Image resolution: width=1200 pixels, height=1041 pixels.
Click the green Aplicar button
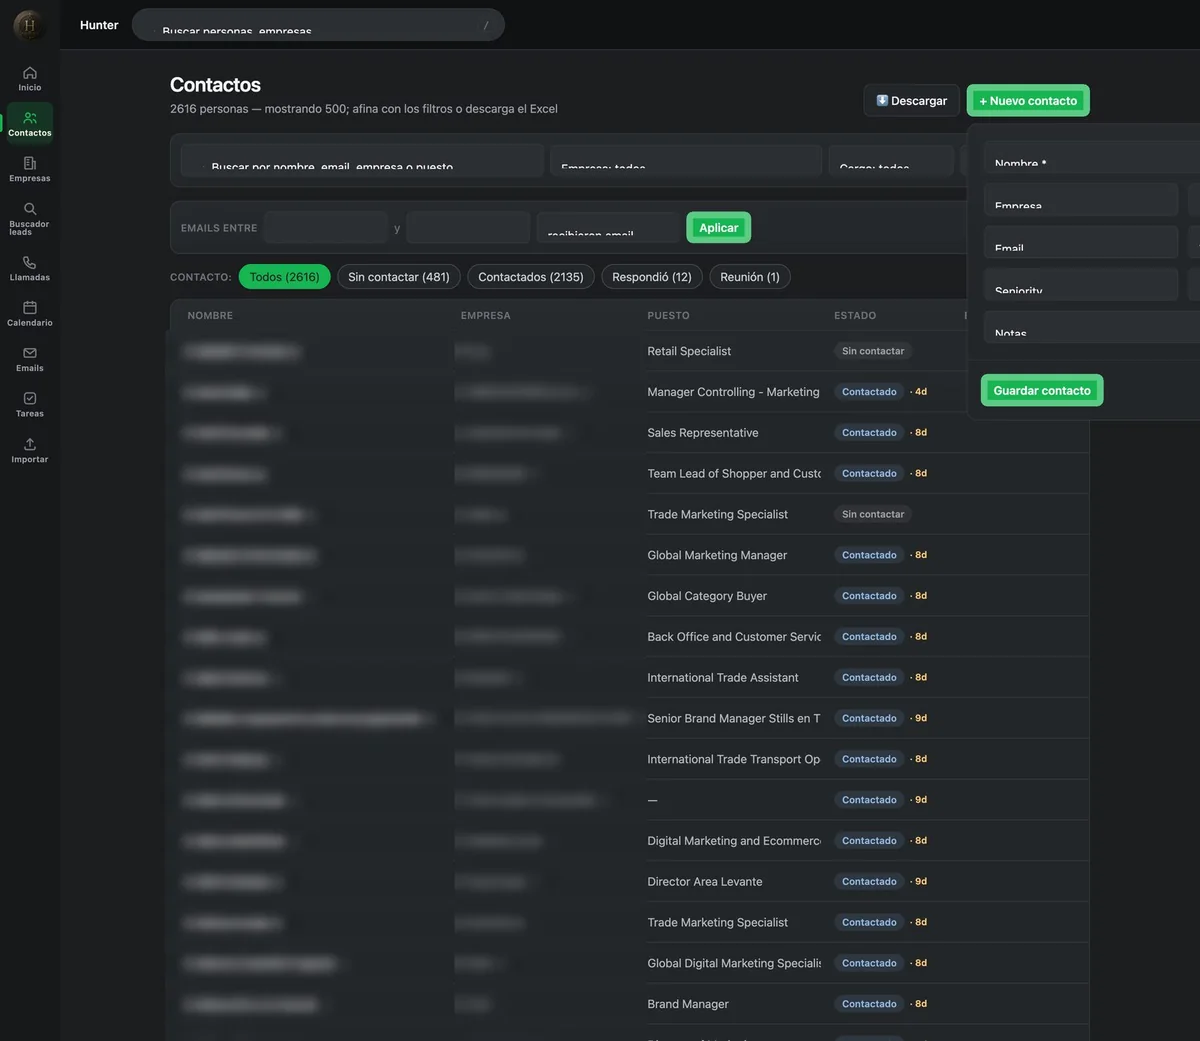click(718, 228)
